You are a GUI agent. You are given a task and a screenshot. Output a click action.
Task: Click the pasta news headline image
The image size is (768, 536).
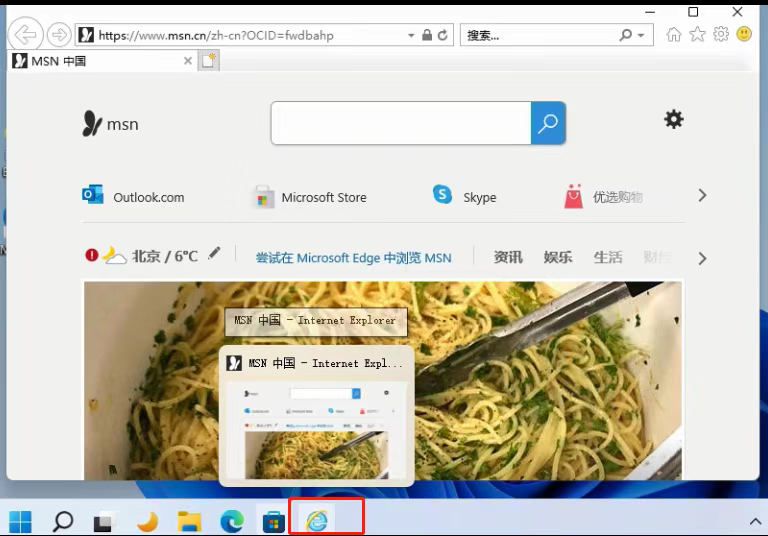383,380
